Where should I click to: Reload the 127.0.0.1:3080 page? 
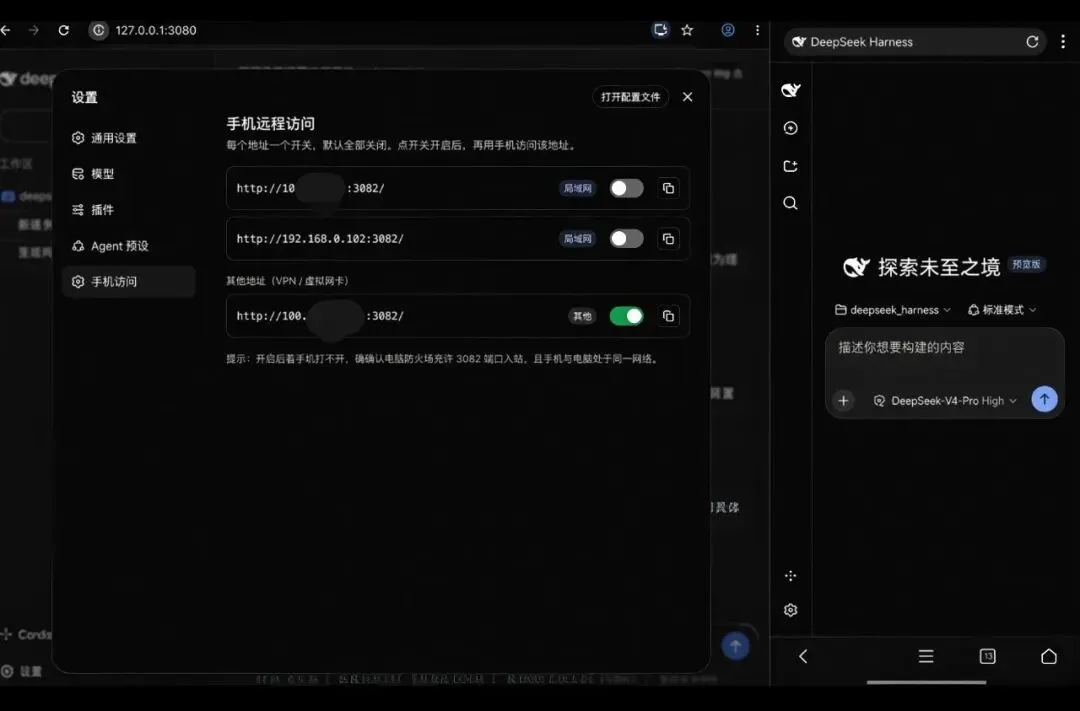[x=63, y=30]
